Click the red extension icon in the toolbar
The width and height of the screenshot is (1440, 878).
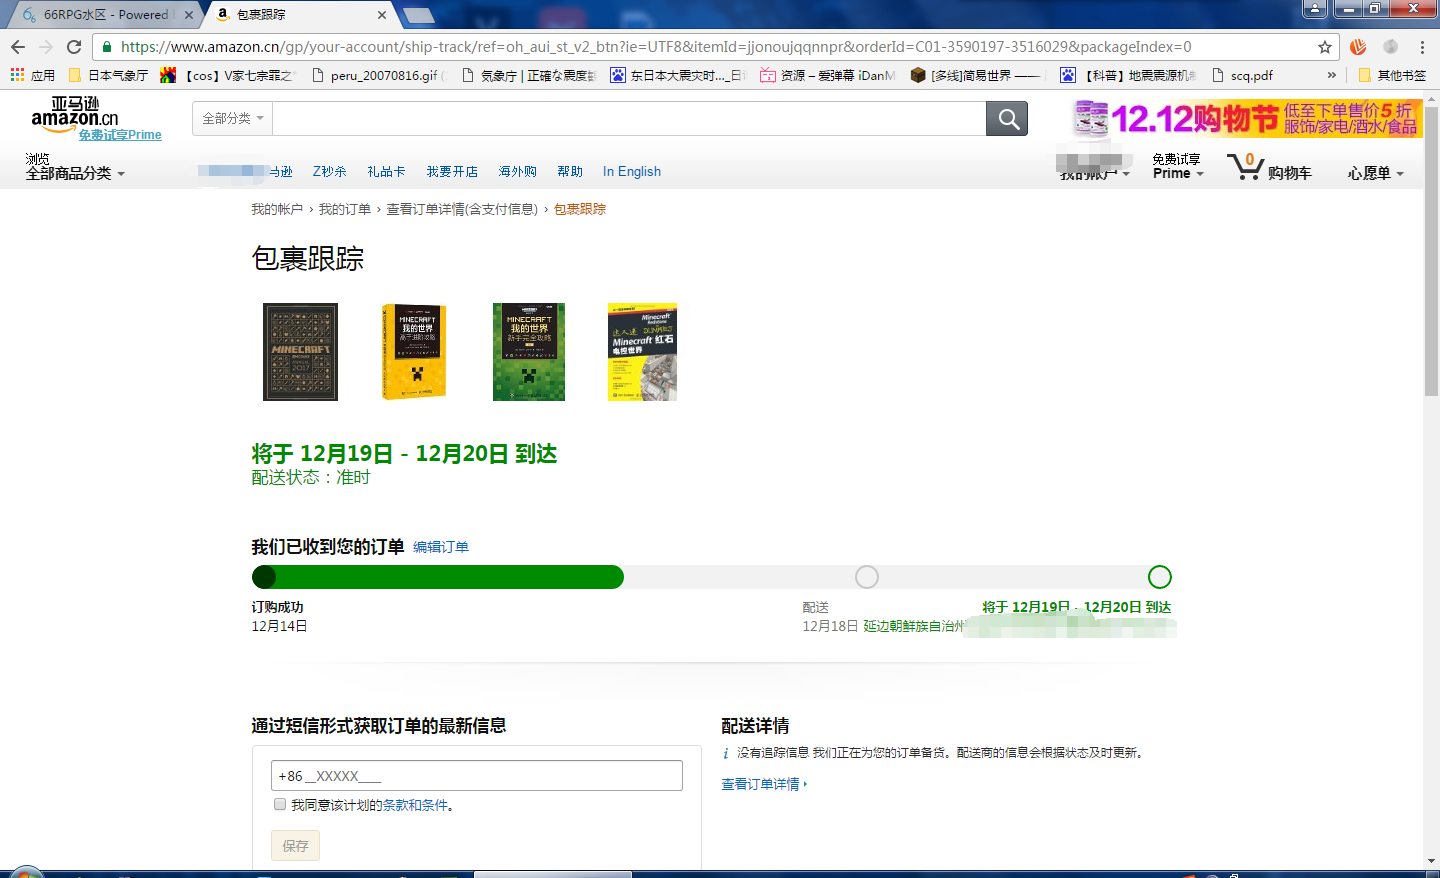coord(1358,47)
